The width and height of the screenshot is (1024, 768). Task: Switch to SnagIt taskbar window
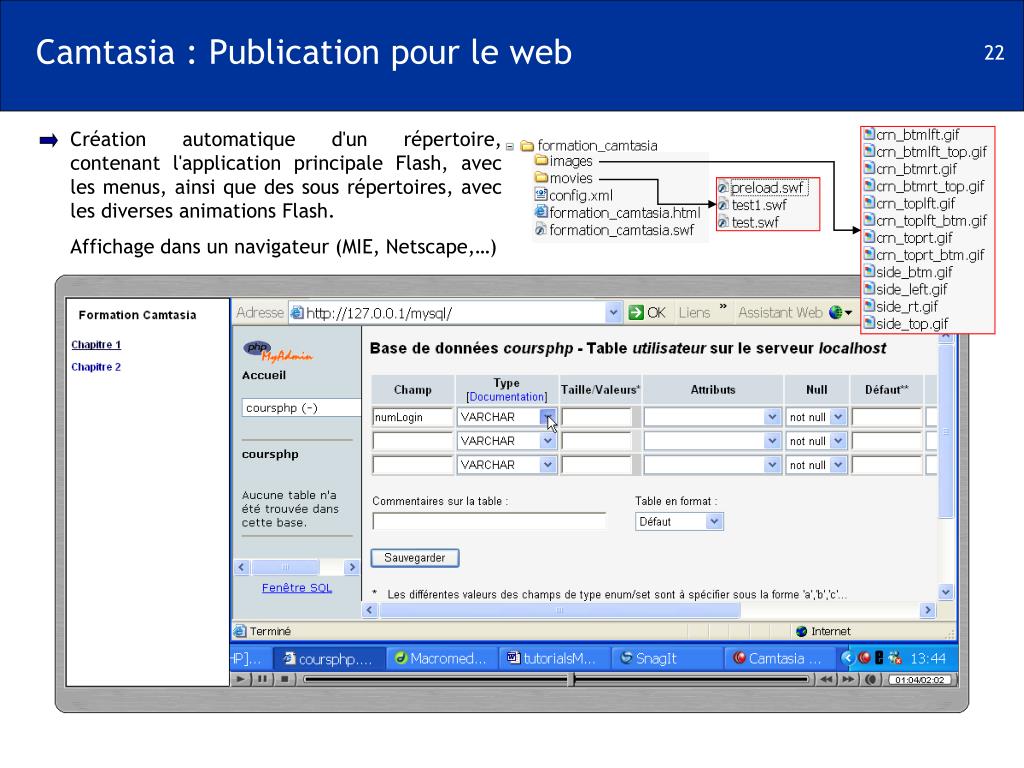(x=667, y=658)
